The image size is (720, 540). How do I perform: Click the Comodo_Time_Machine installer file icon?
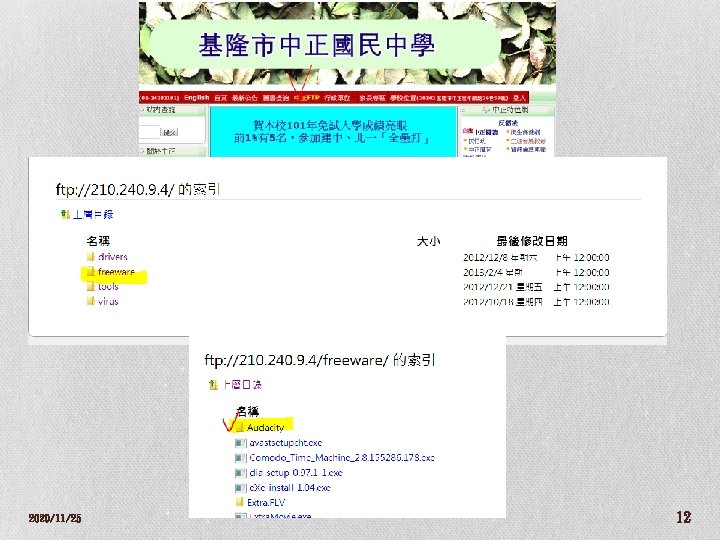[241, 458]
